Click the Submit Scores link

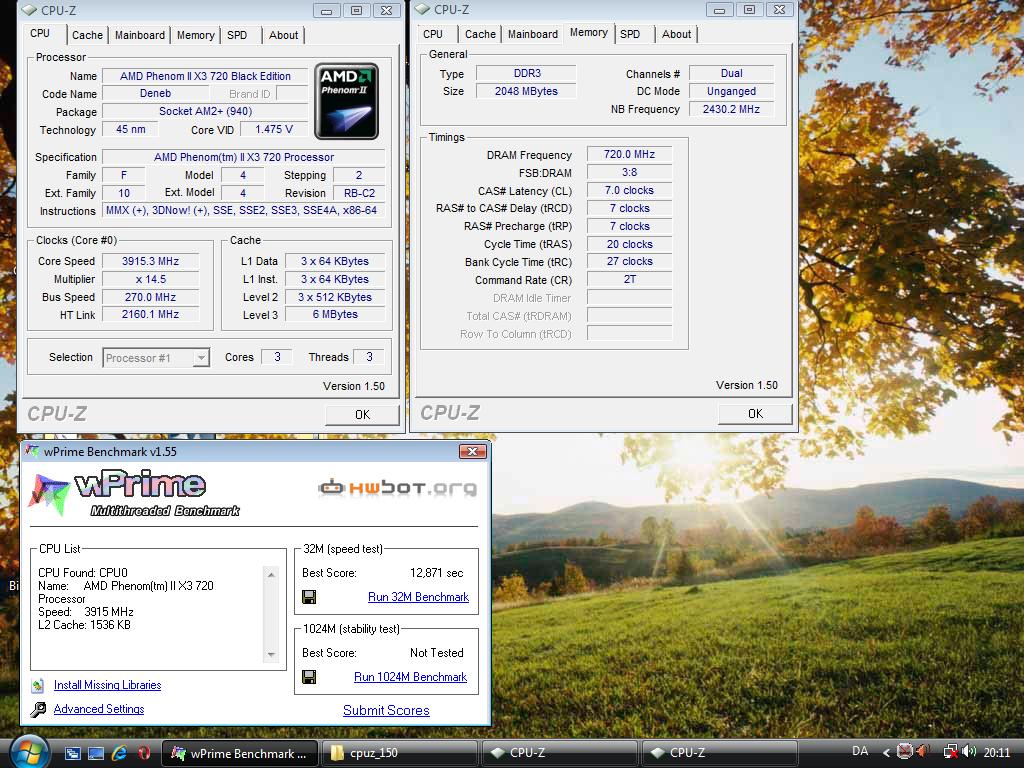click(x=386, y=711)
